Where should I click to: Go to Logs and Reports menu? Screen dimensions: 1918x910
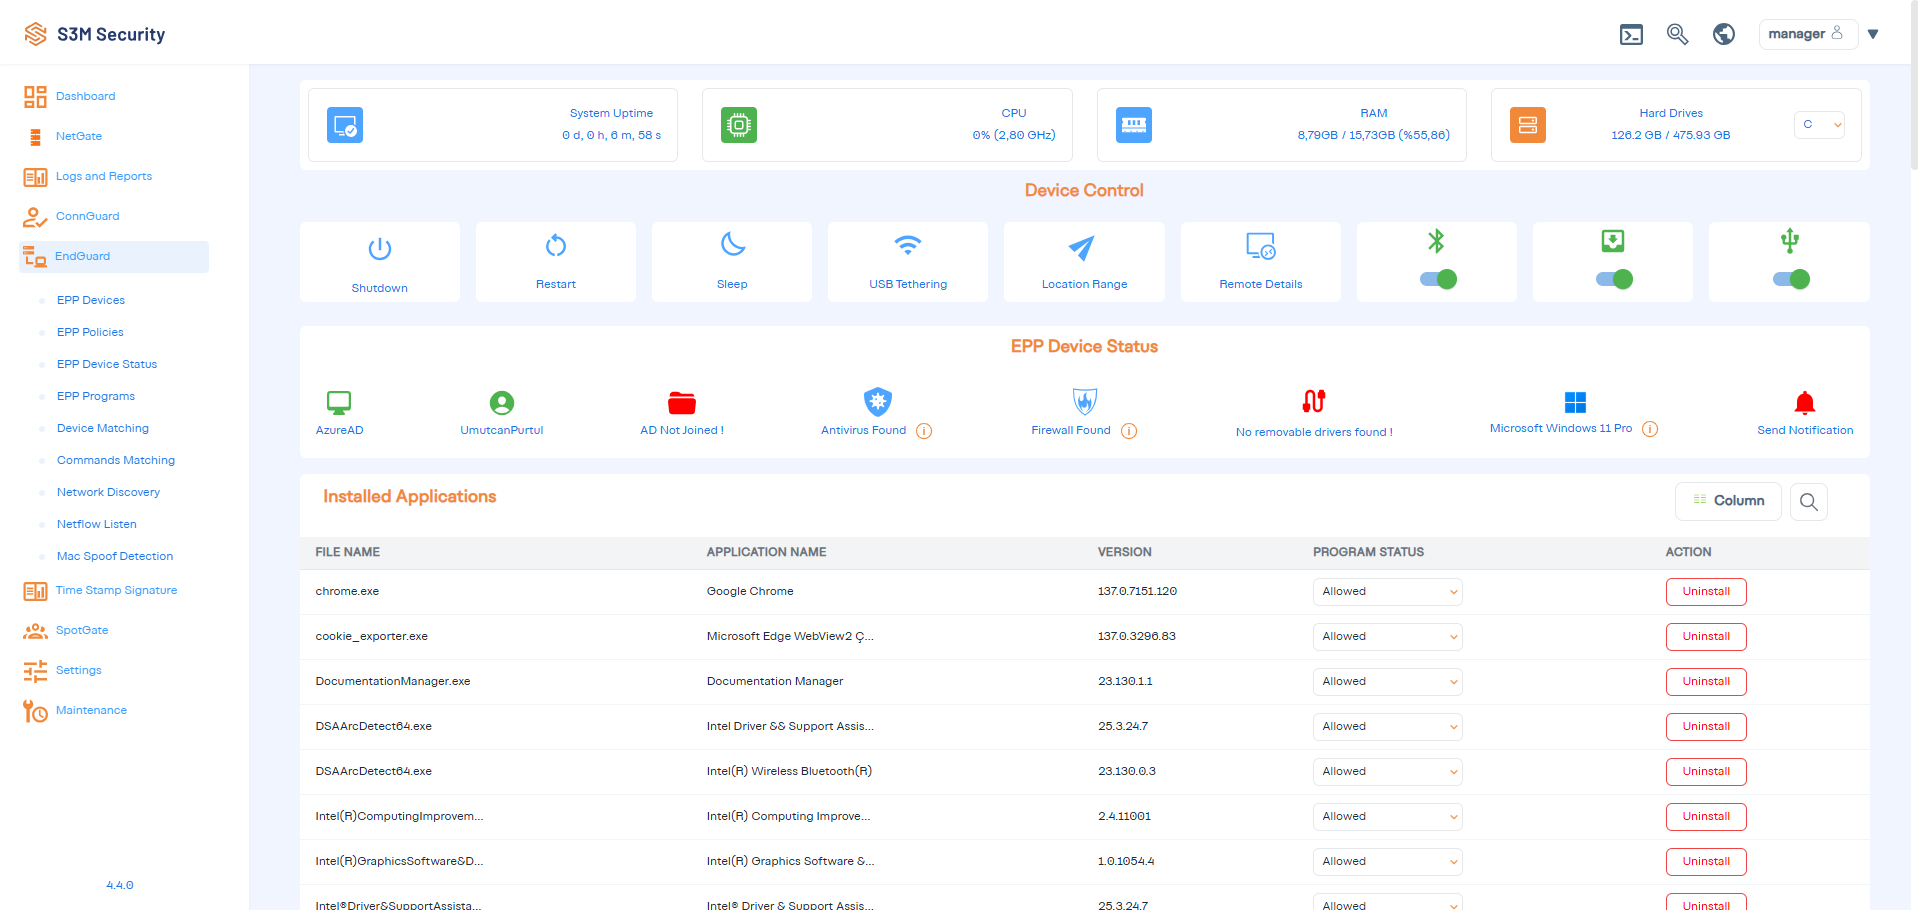pyautogui.click(x=104, y=176)
